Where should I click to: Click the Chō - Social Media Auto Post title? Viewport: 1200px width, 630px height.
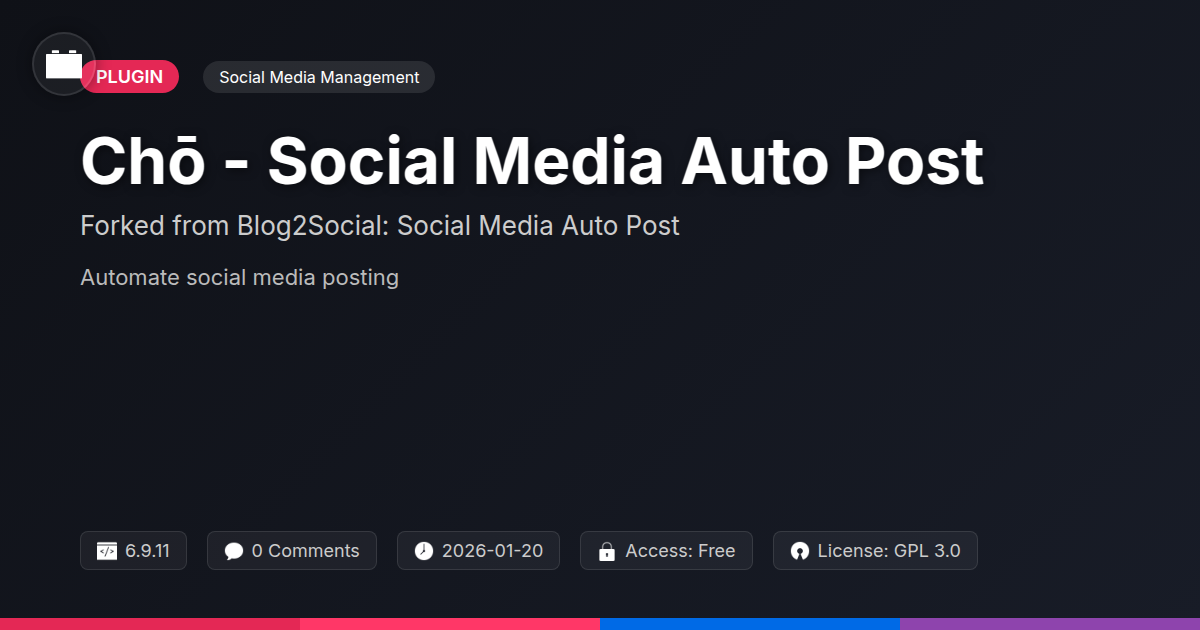[x=532, y=161]
